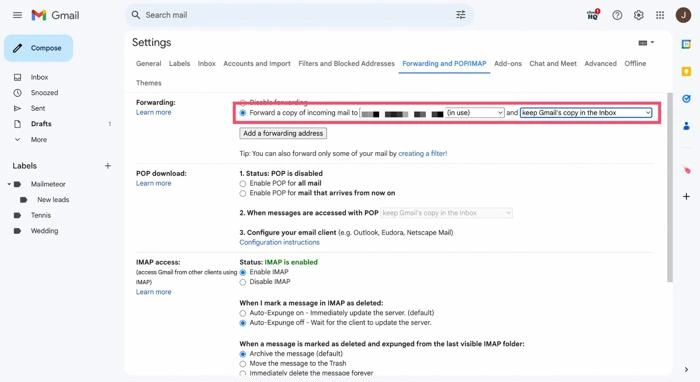Open Learn more under IMAP access

[x=154, y=292]
